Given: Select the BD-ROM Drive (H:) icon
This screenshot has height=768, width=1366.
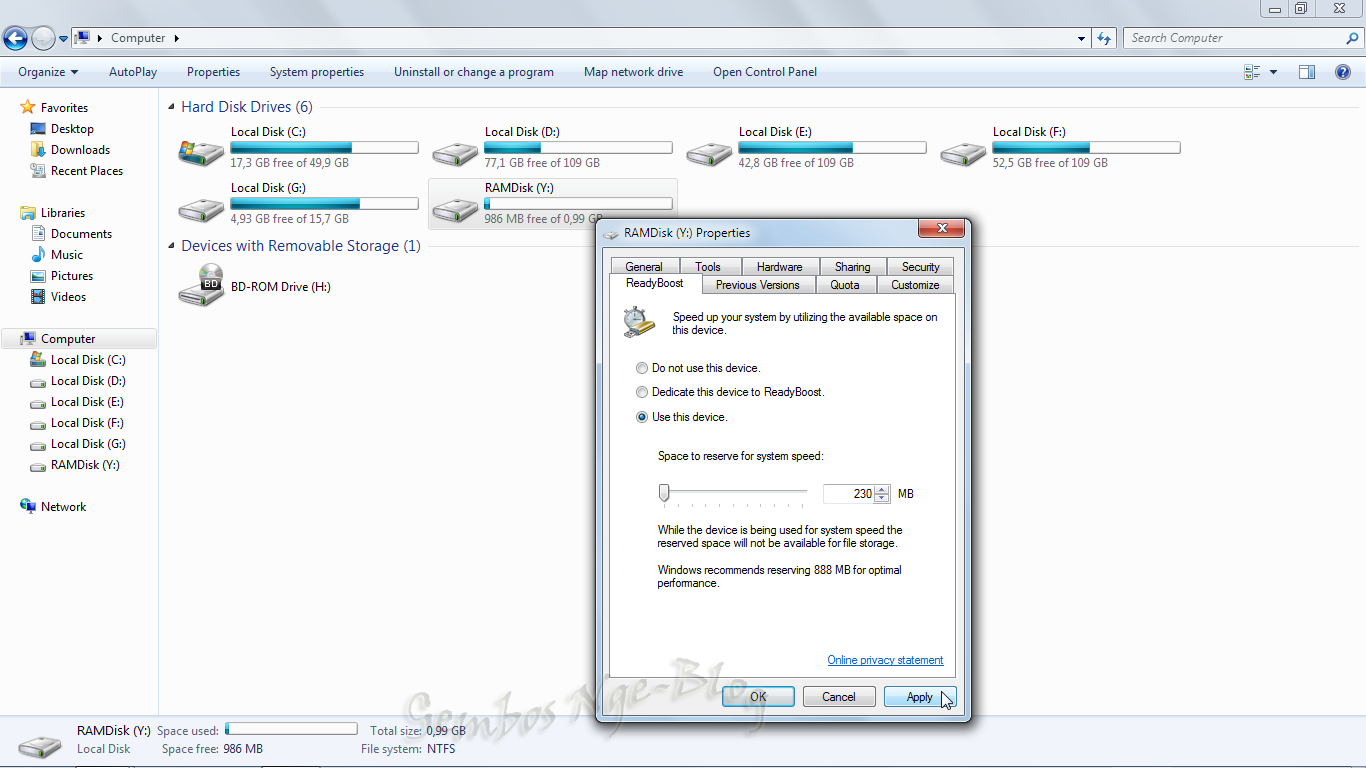Looking at the screenshot, I should pyautogui.click(x=201, y=286).
